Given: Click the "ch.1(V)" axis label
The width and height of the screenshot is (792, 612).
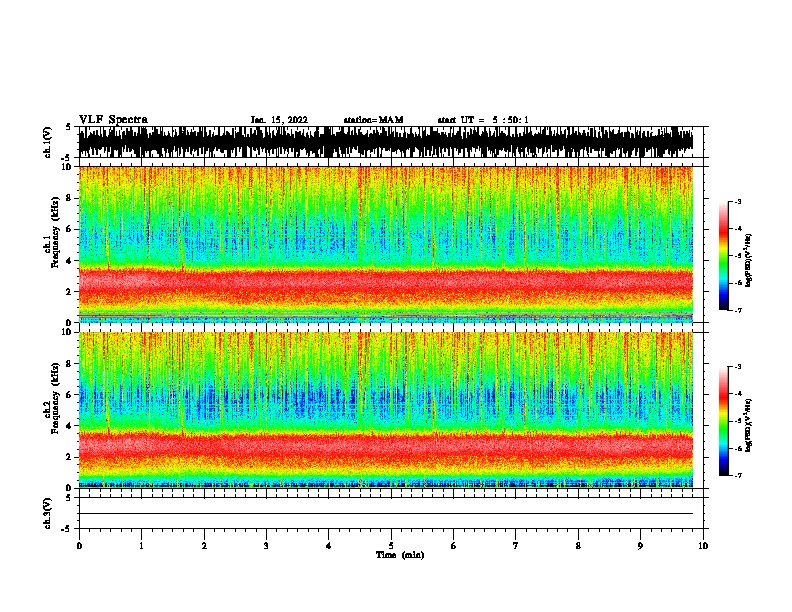Looking at the screenshot, I should (x=48, y=142).
